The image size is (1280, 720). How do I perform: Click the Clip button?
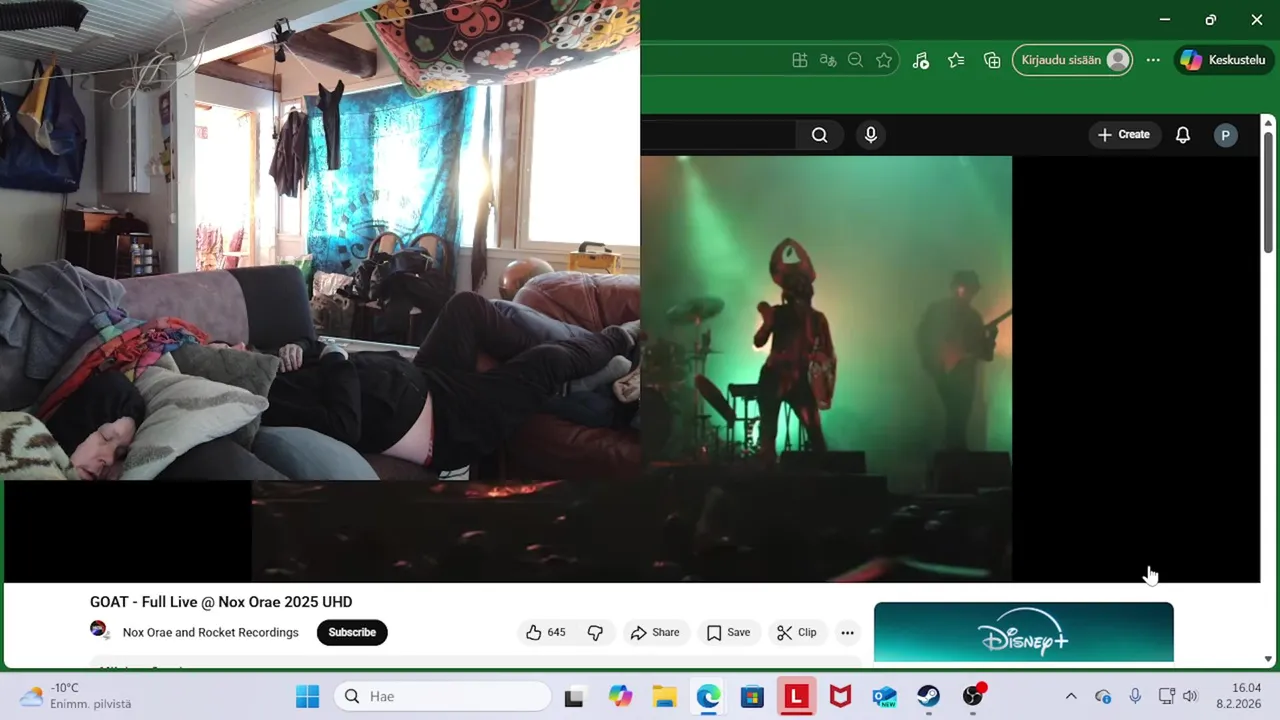pyautogui.click(x=797, y=632)
